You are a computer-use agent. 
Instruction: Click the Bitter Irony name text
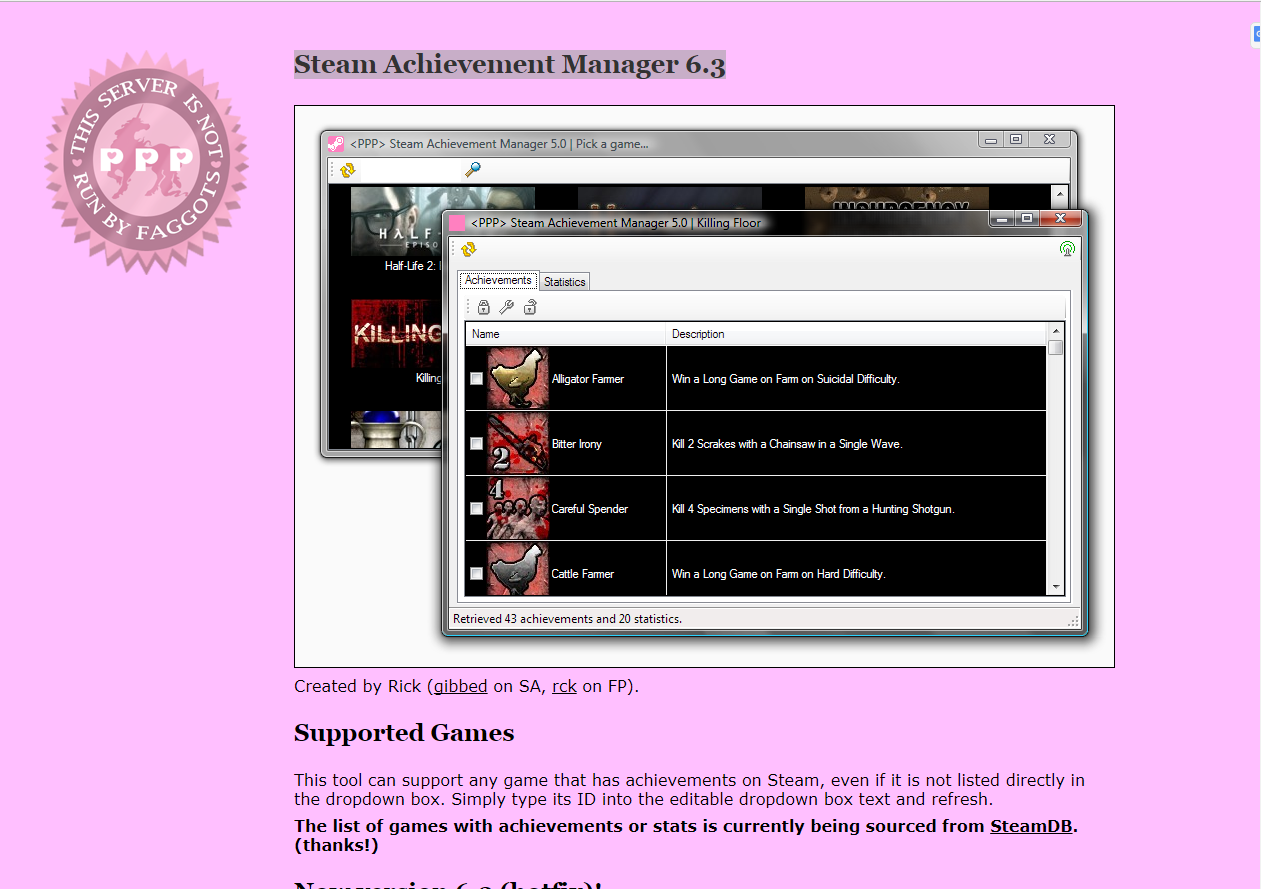577,444
